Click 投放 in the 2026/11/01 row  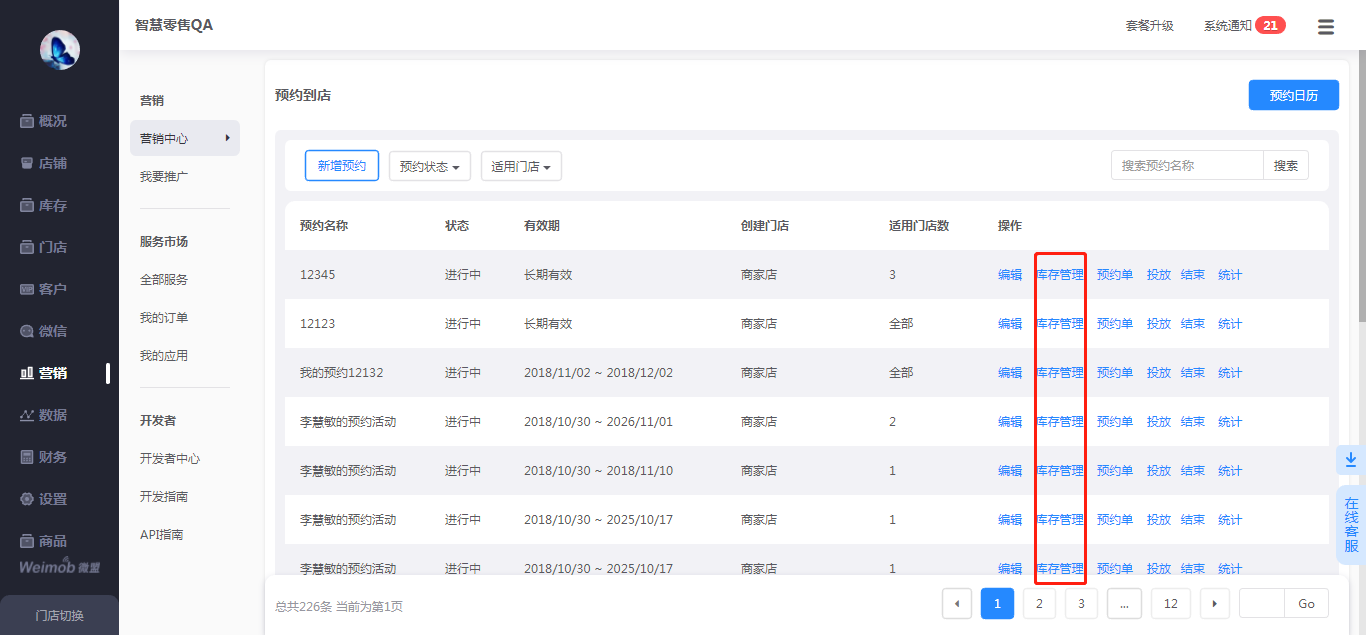1159,422
